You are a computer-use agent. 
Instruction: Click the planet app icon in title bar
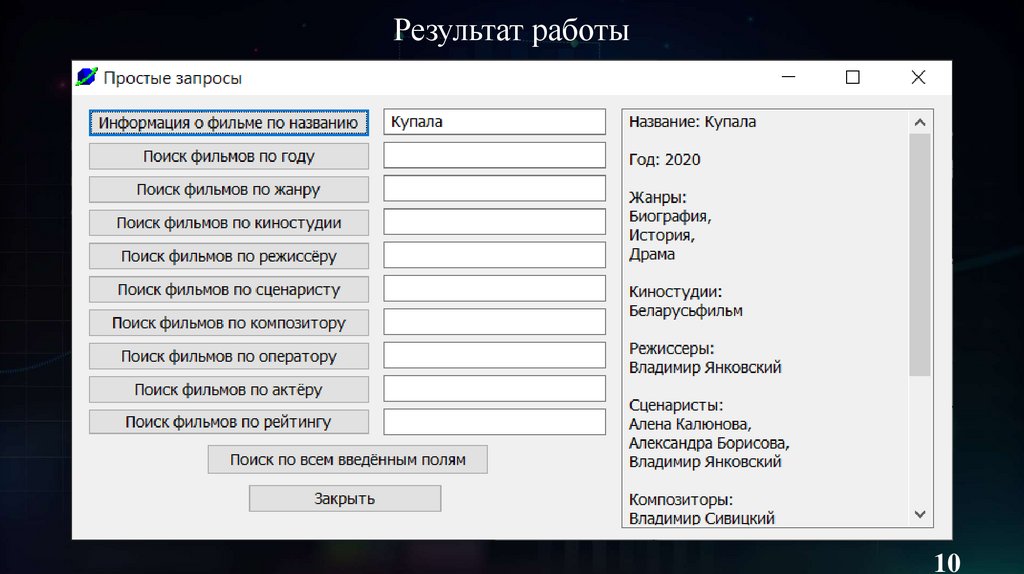click(87, 78)
